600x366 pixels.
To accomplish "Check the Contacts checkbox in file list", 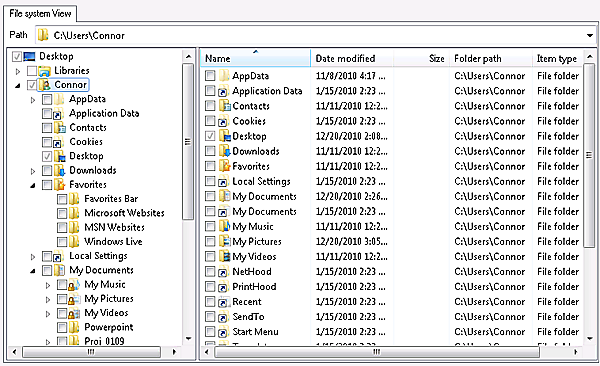I will click(x=210, y=105).
